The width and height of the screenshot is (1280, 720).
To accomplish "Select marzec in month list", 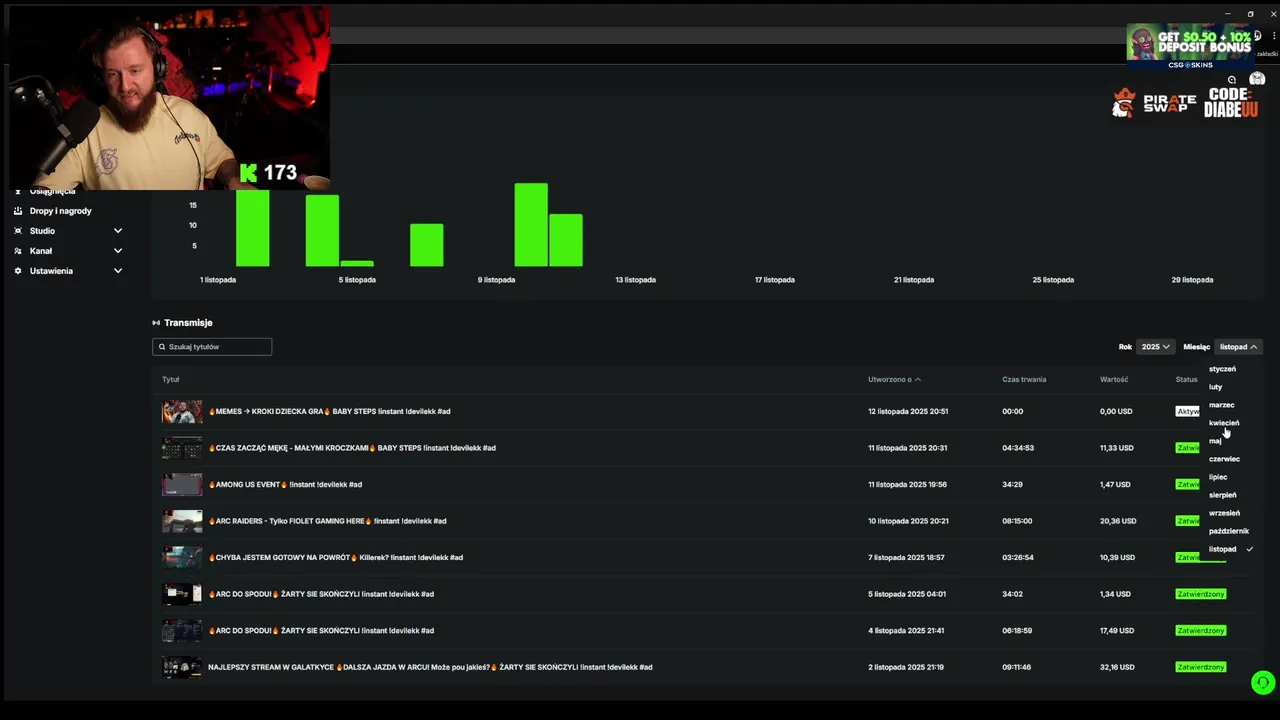I will (1221, 405).
